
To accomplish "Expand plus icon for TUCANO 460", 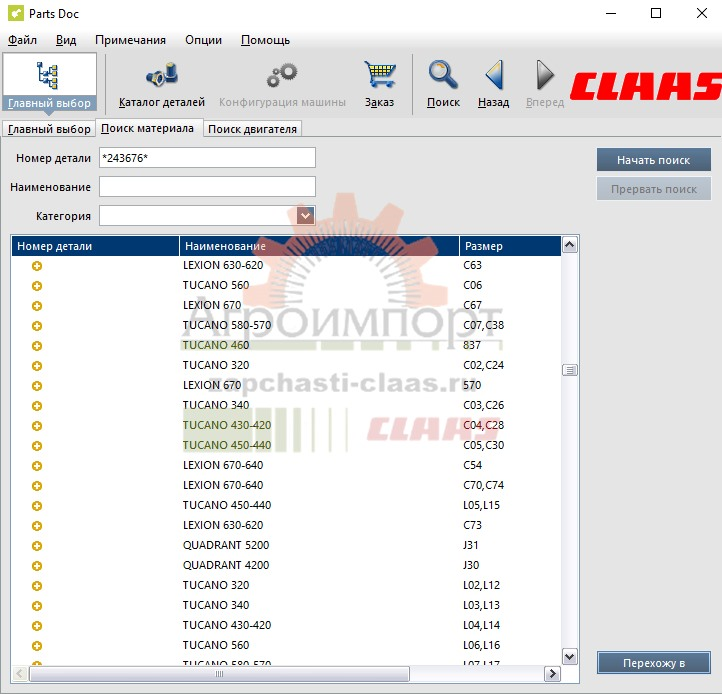I will [x=37, y=346].
